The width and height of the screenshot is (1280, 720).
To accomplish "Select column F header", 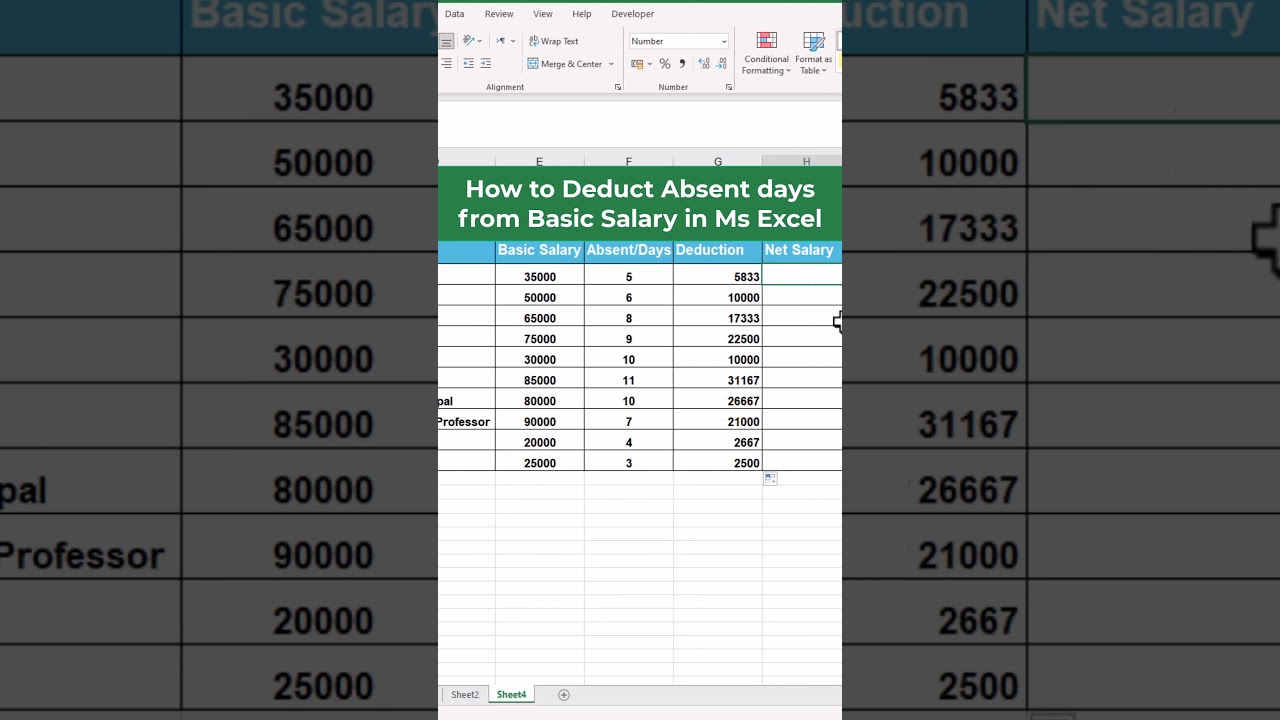I will (x=628, y=160).
